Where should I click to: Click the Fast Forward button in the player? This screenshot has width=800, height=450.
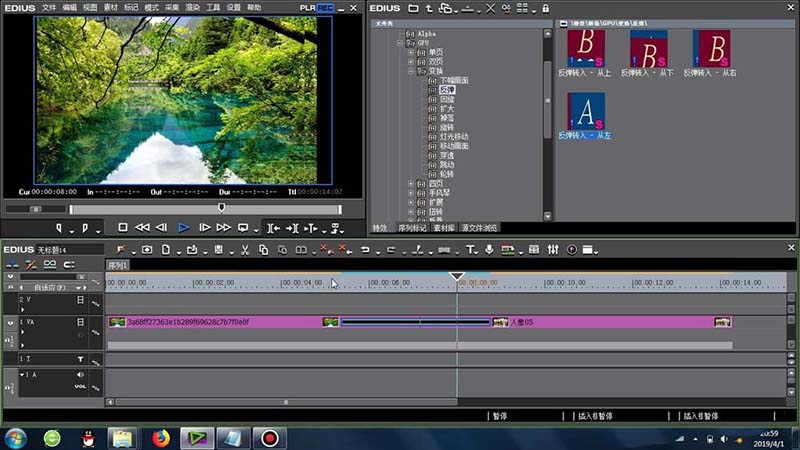pyautogui.click(x=222, y=228)
